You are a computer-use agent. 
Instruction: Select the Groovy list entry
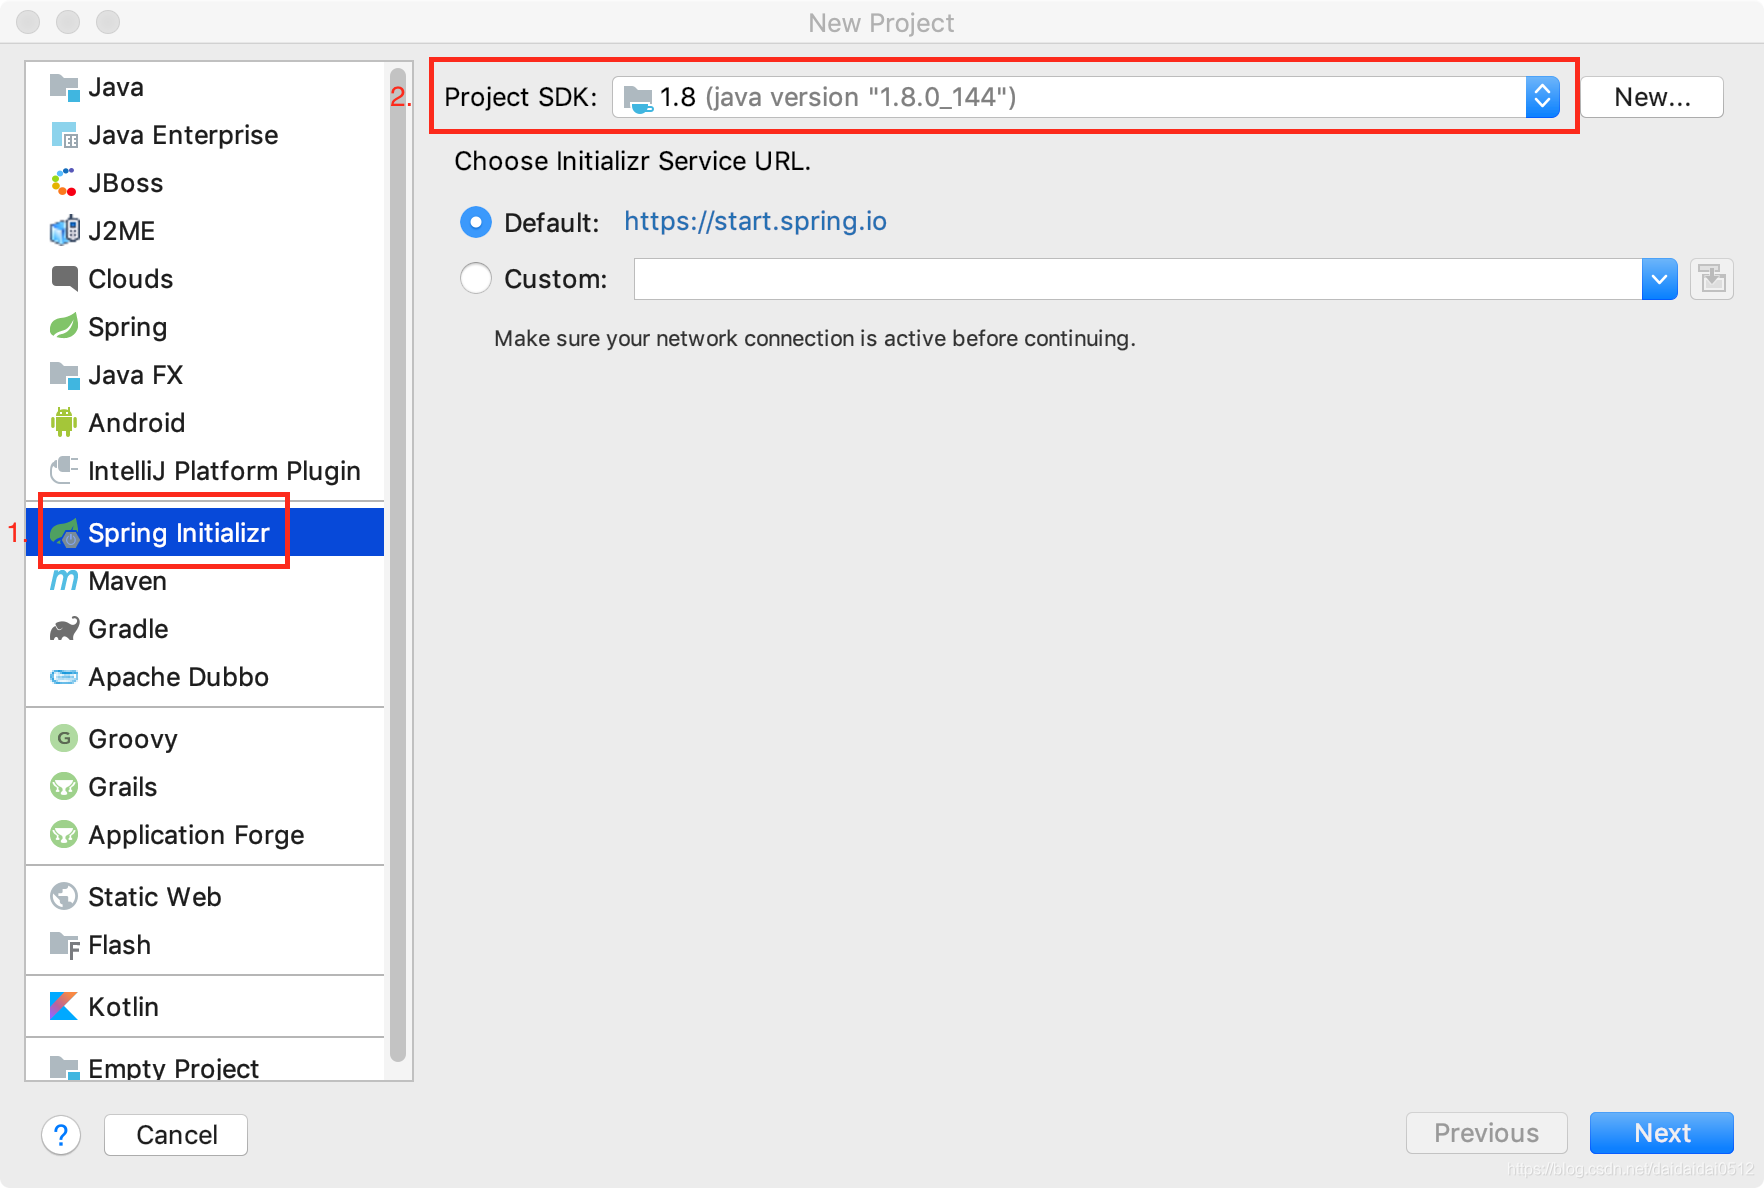[x=205, y=739]
